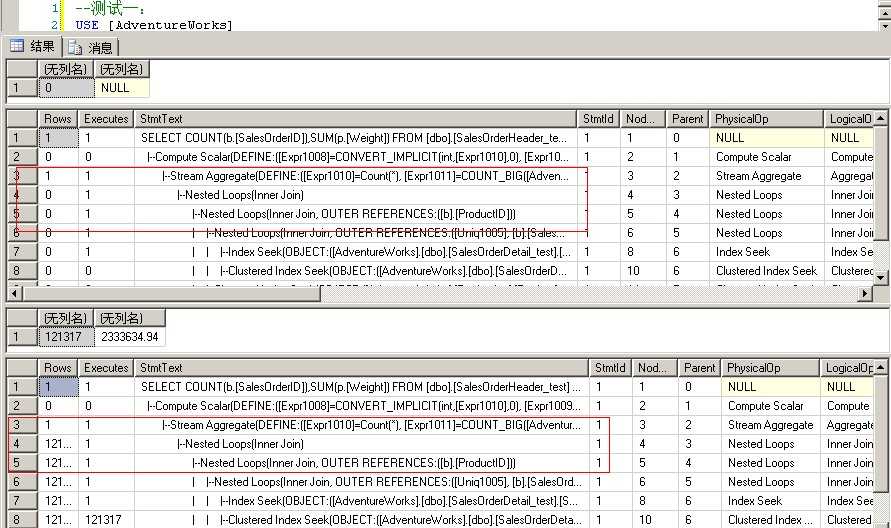Select the Compute Scalar StmtText ending [Expr1009...
This screenshot has height=528, width=891.
click(x=361, y=406)
